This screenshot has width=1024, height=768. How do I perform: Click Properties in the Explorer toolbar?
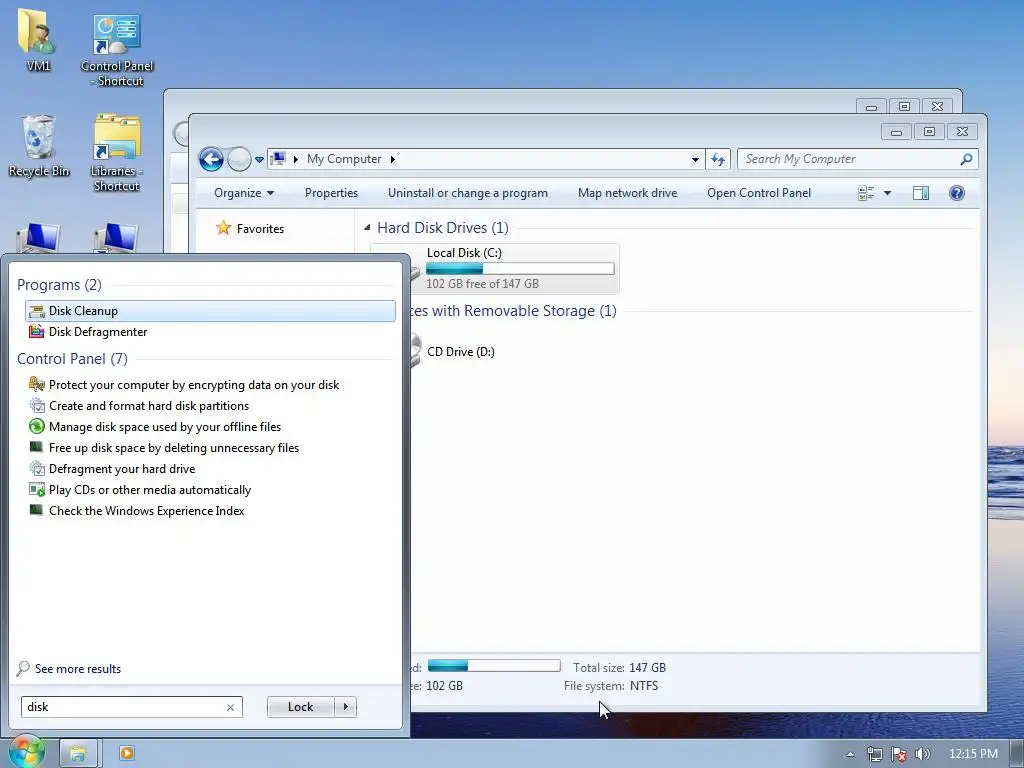click(331, 193)
